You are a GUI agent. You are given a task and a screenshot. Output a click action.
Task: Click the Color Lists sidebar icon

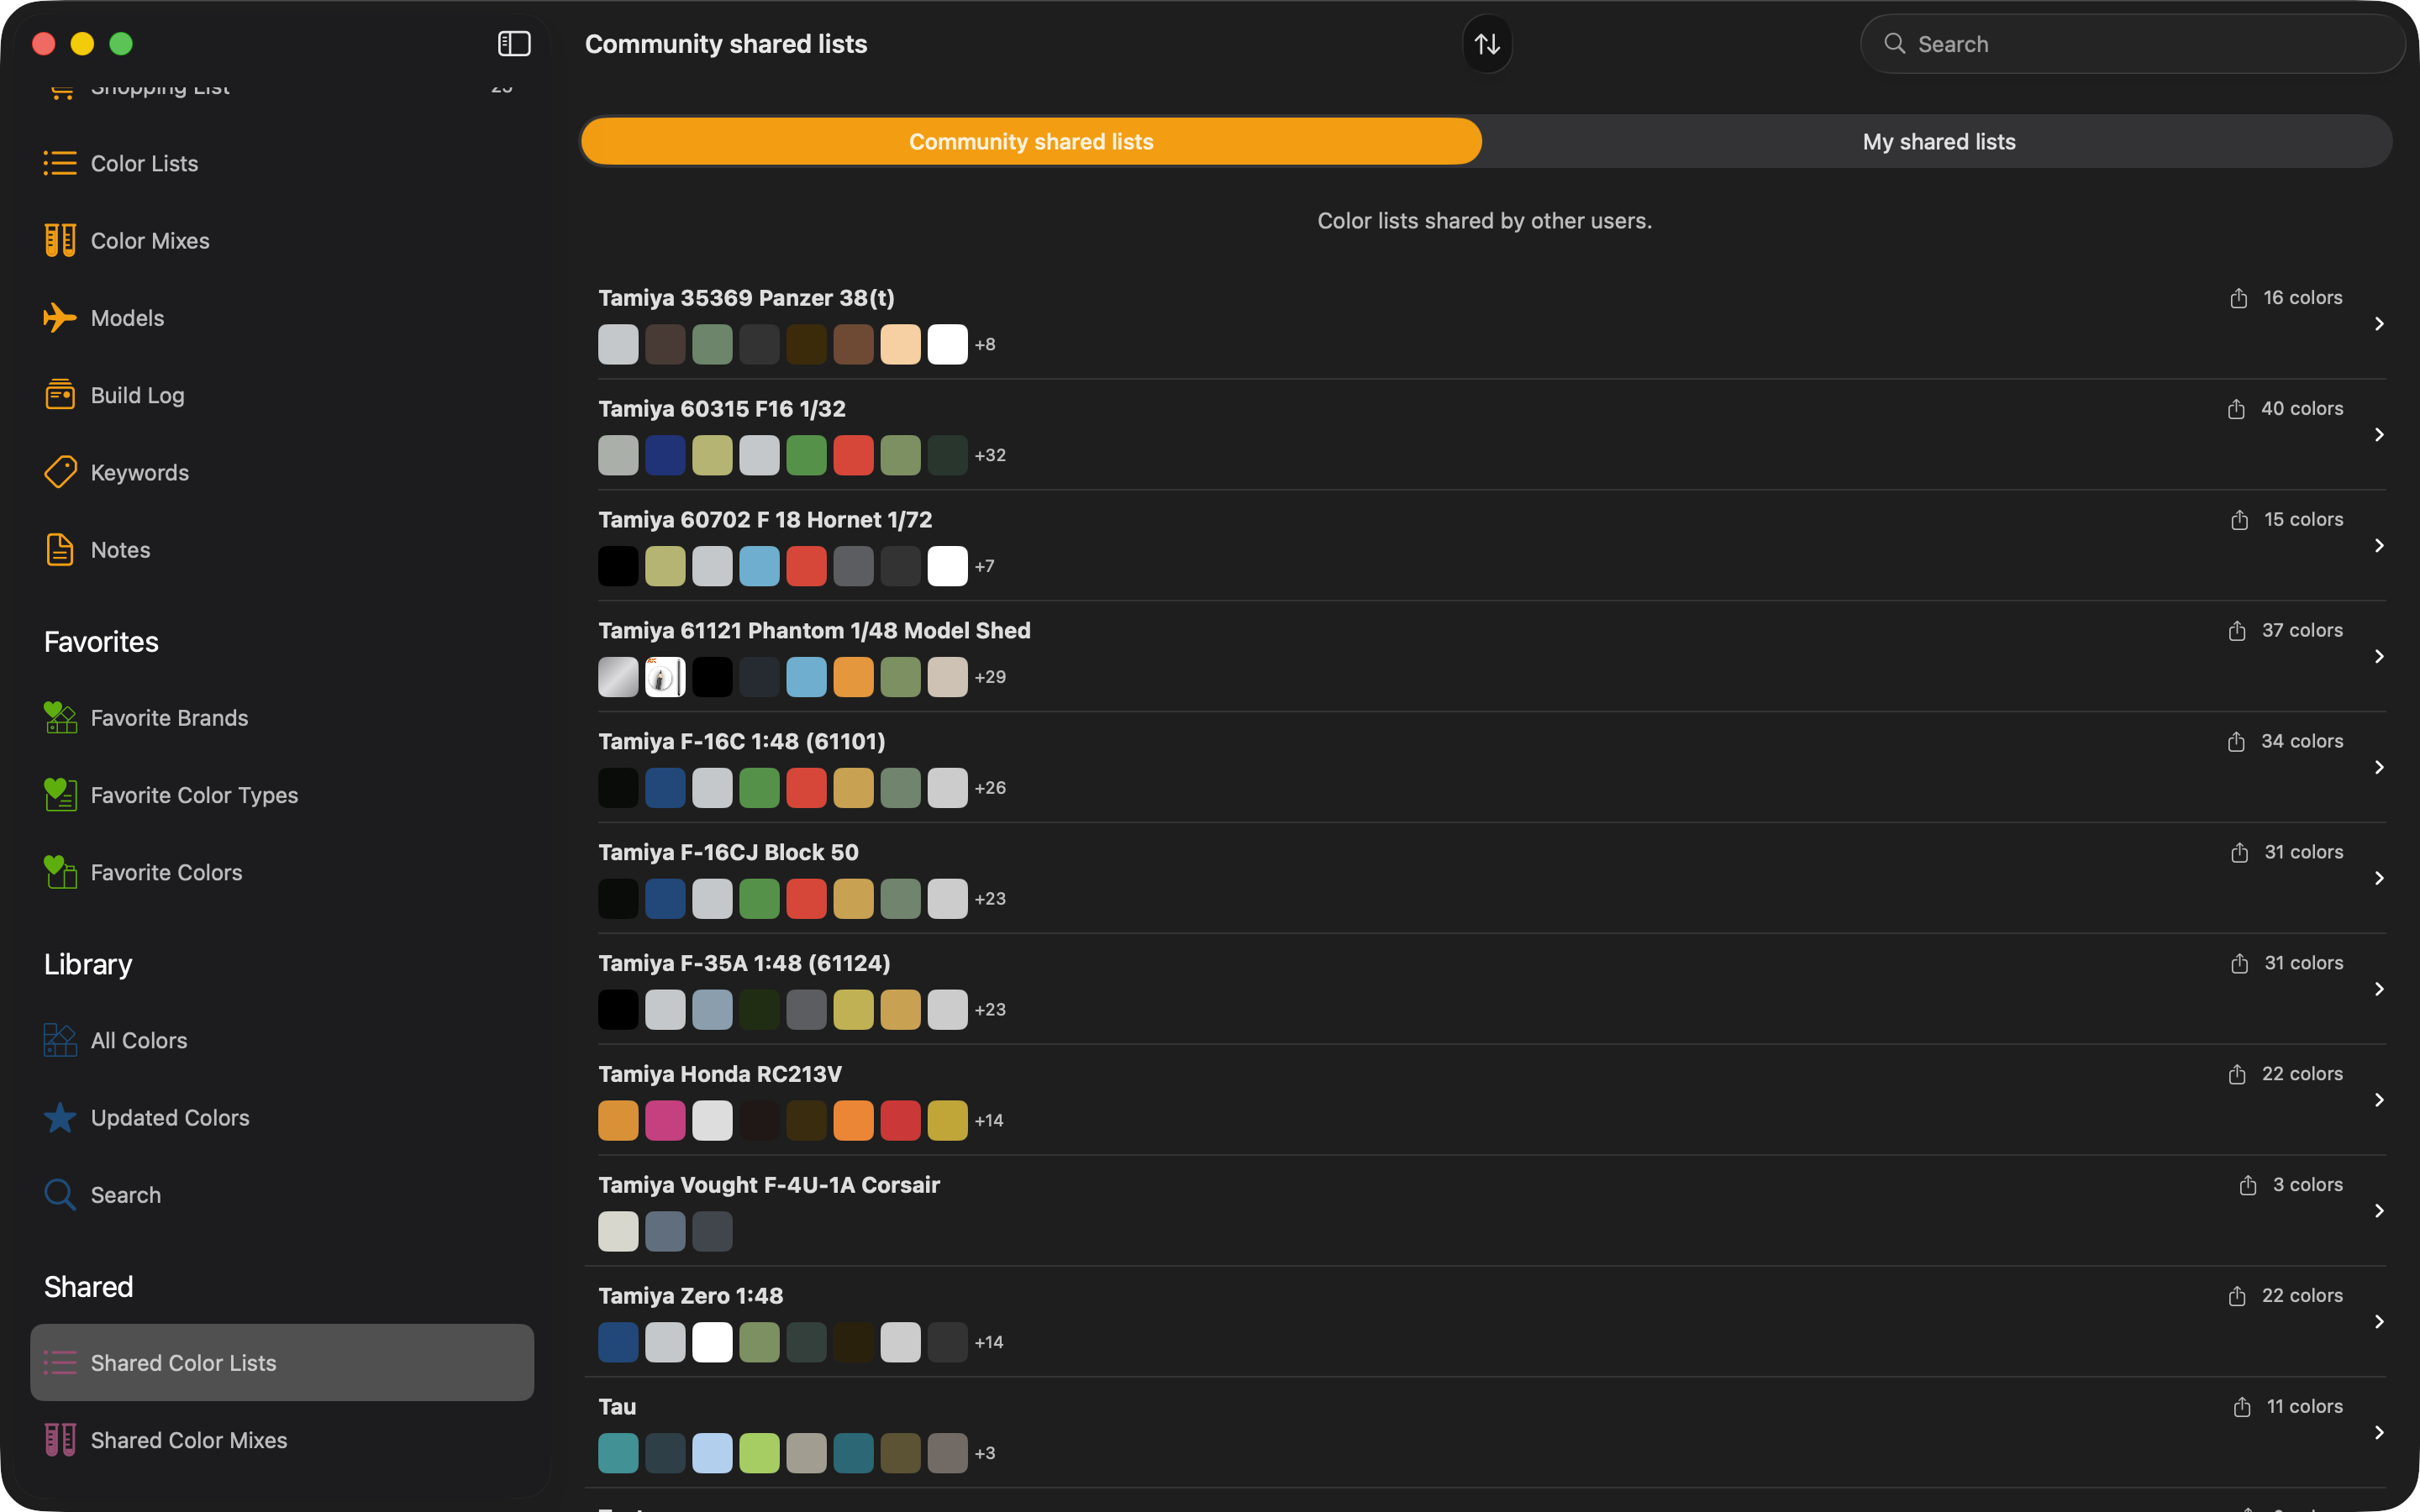(60, 163)
